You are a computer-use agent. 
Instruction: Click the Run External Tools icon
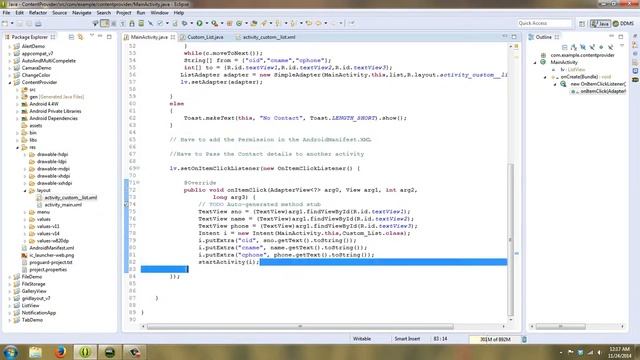click(214, 23)
